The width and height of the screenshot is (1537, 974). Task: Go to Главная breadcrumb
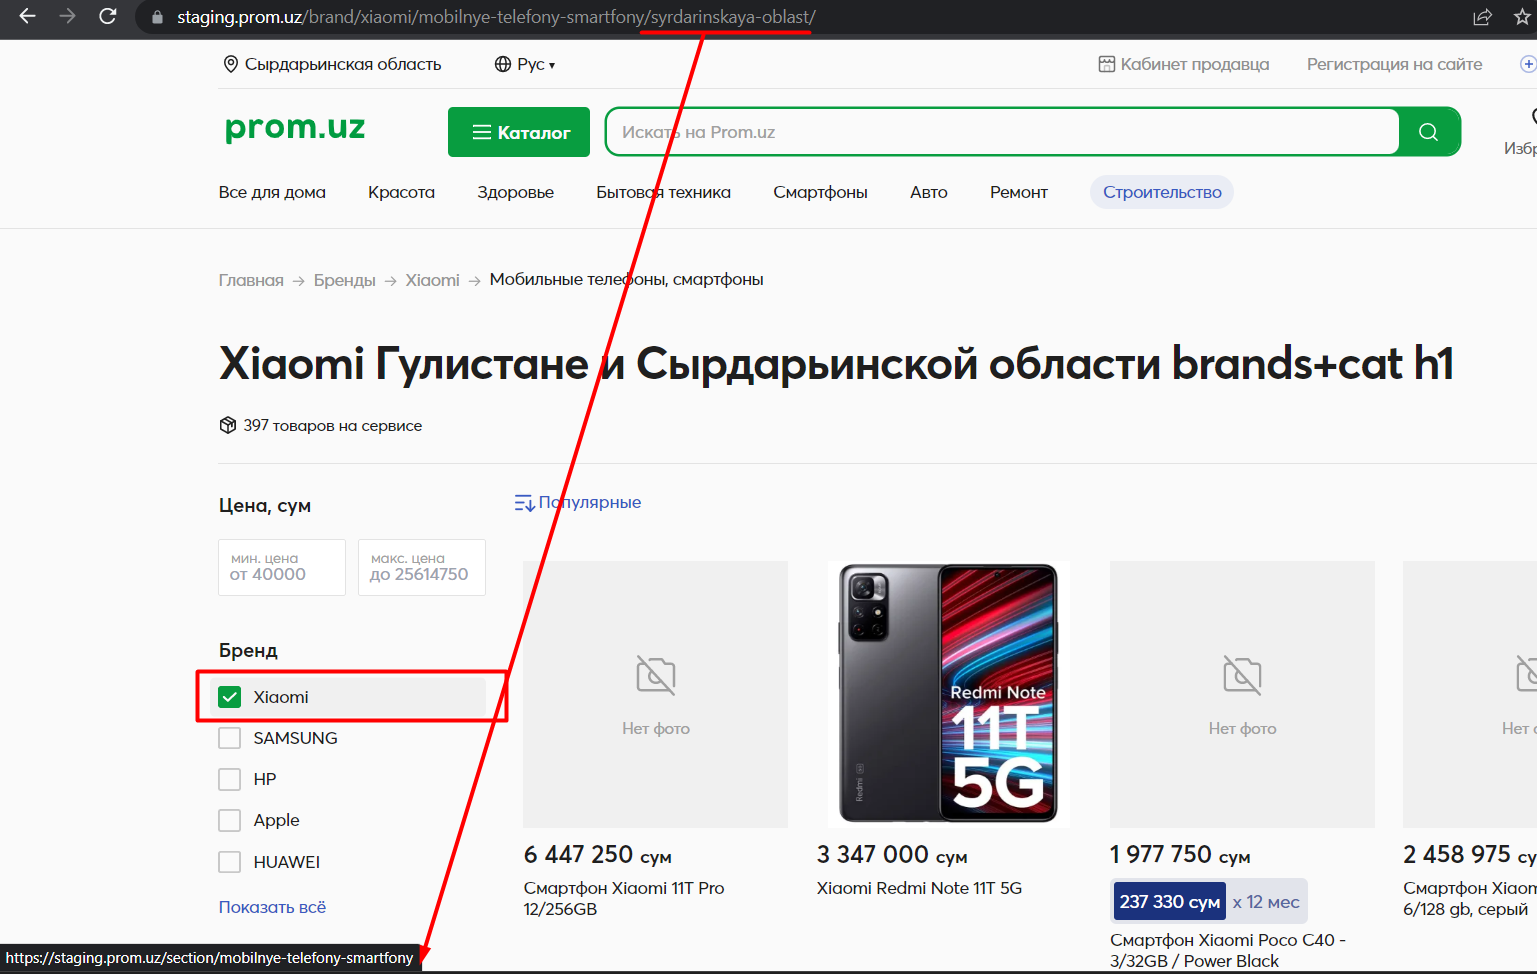tap(251, 280)
